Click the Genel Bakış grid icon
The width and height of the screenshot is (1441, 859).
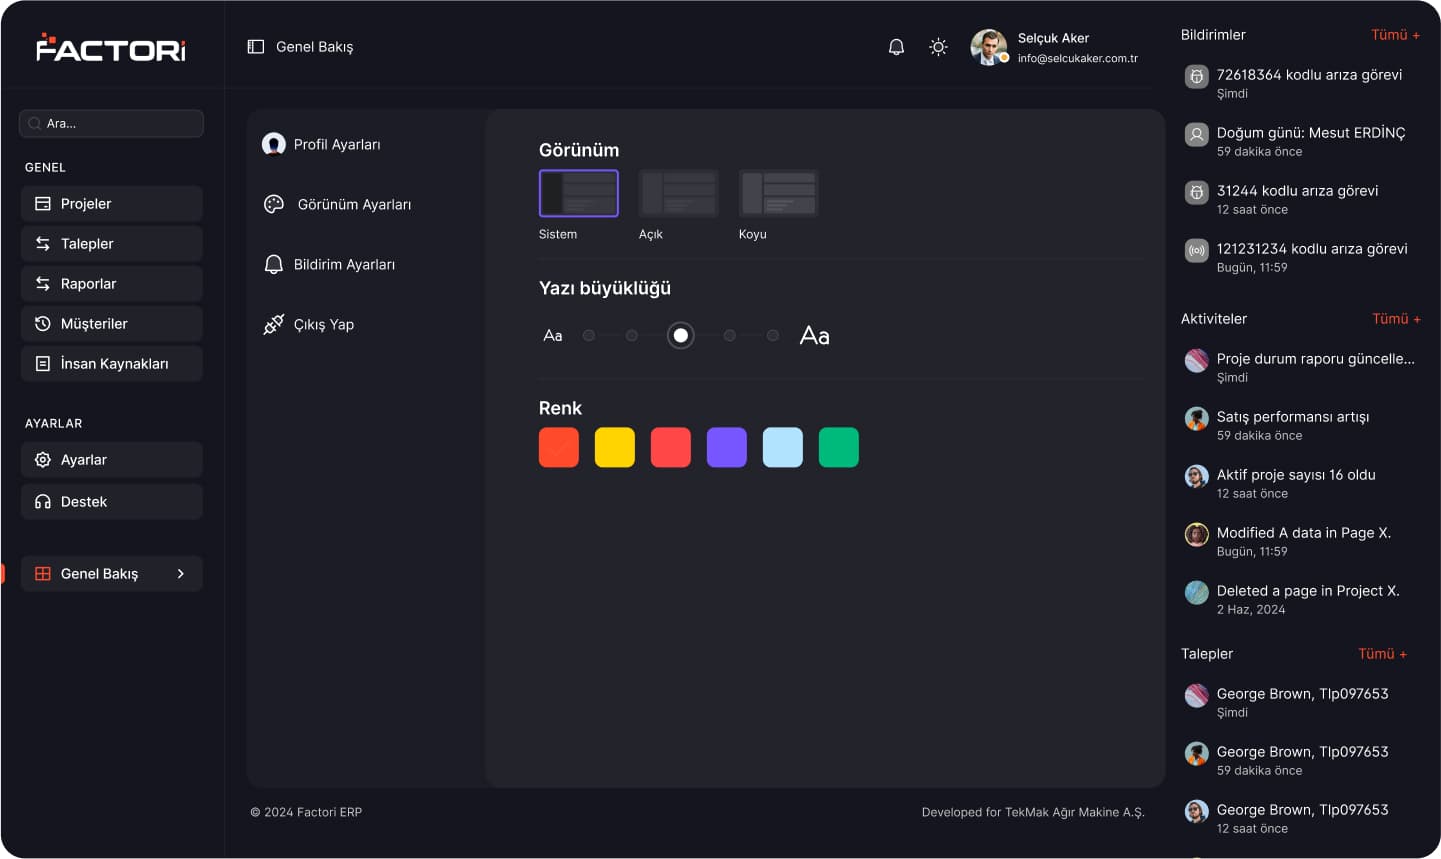click(43, 574)
